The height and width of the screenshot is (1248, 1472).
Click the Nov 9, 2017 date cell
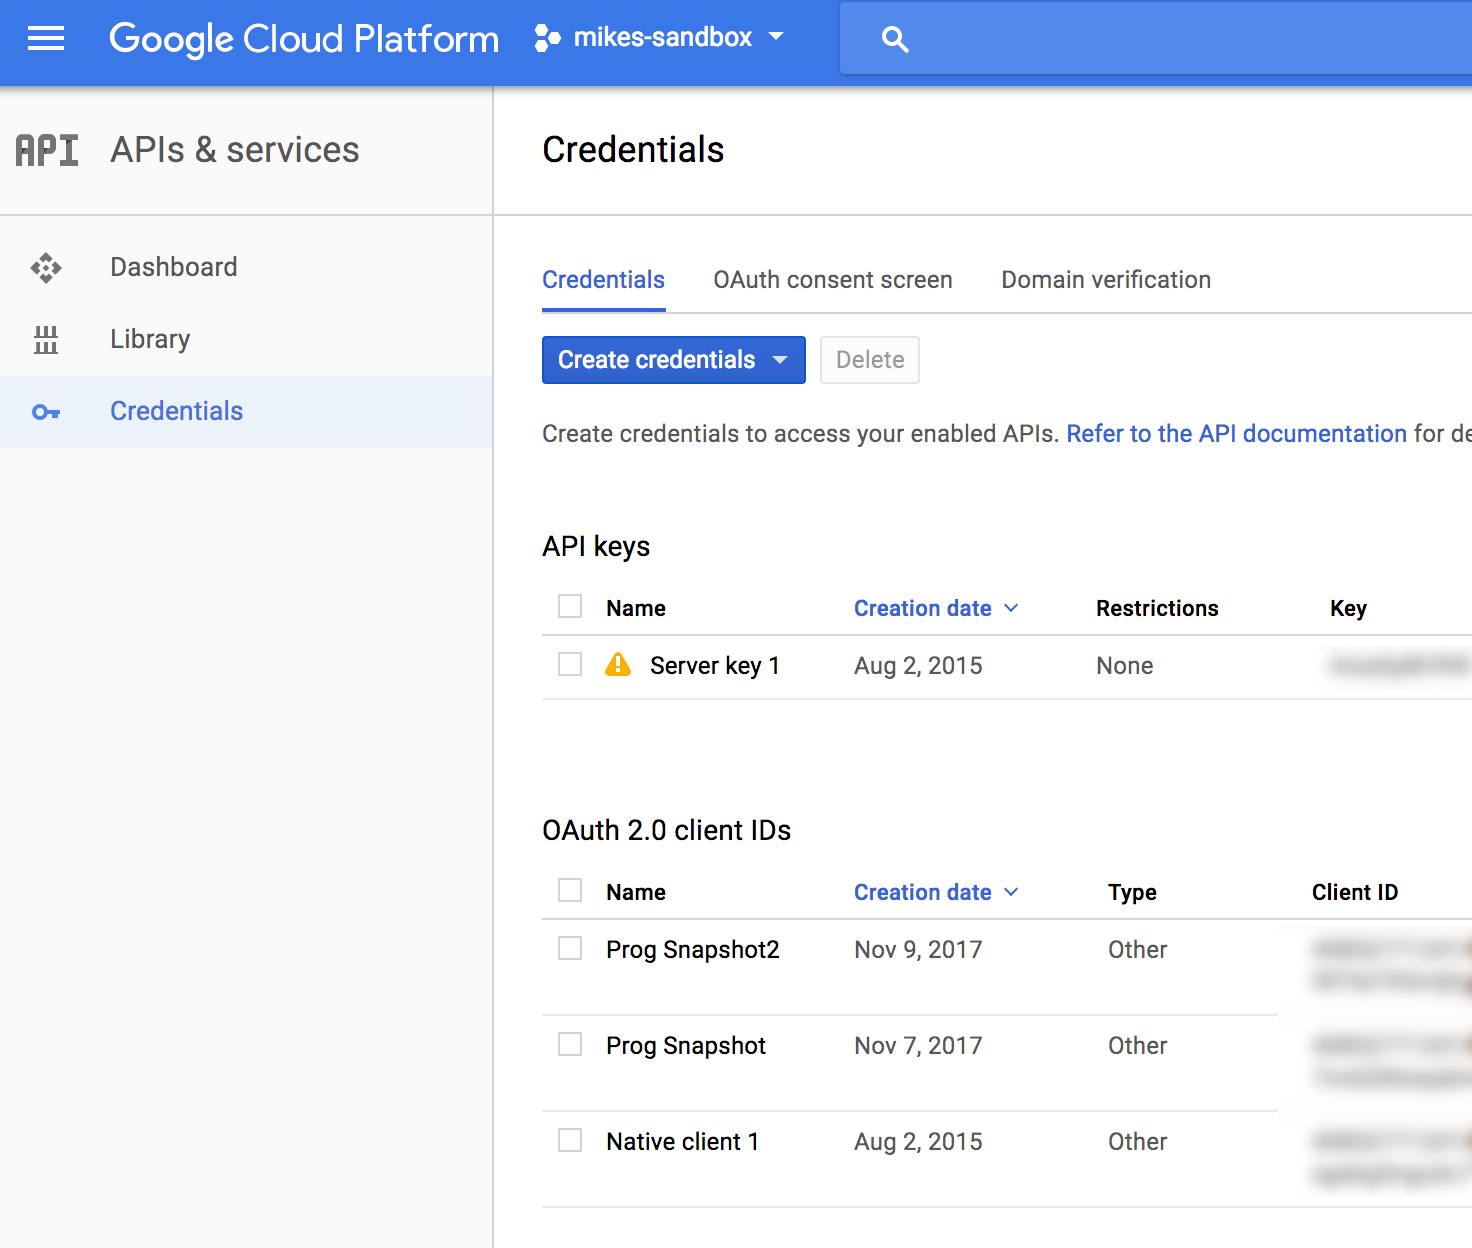(918, 950)
